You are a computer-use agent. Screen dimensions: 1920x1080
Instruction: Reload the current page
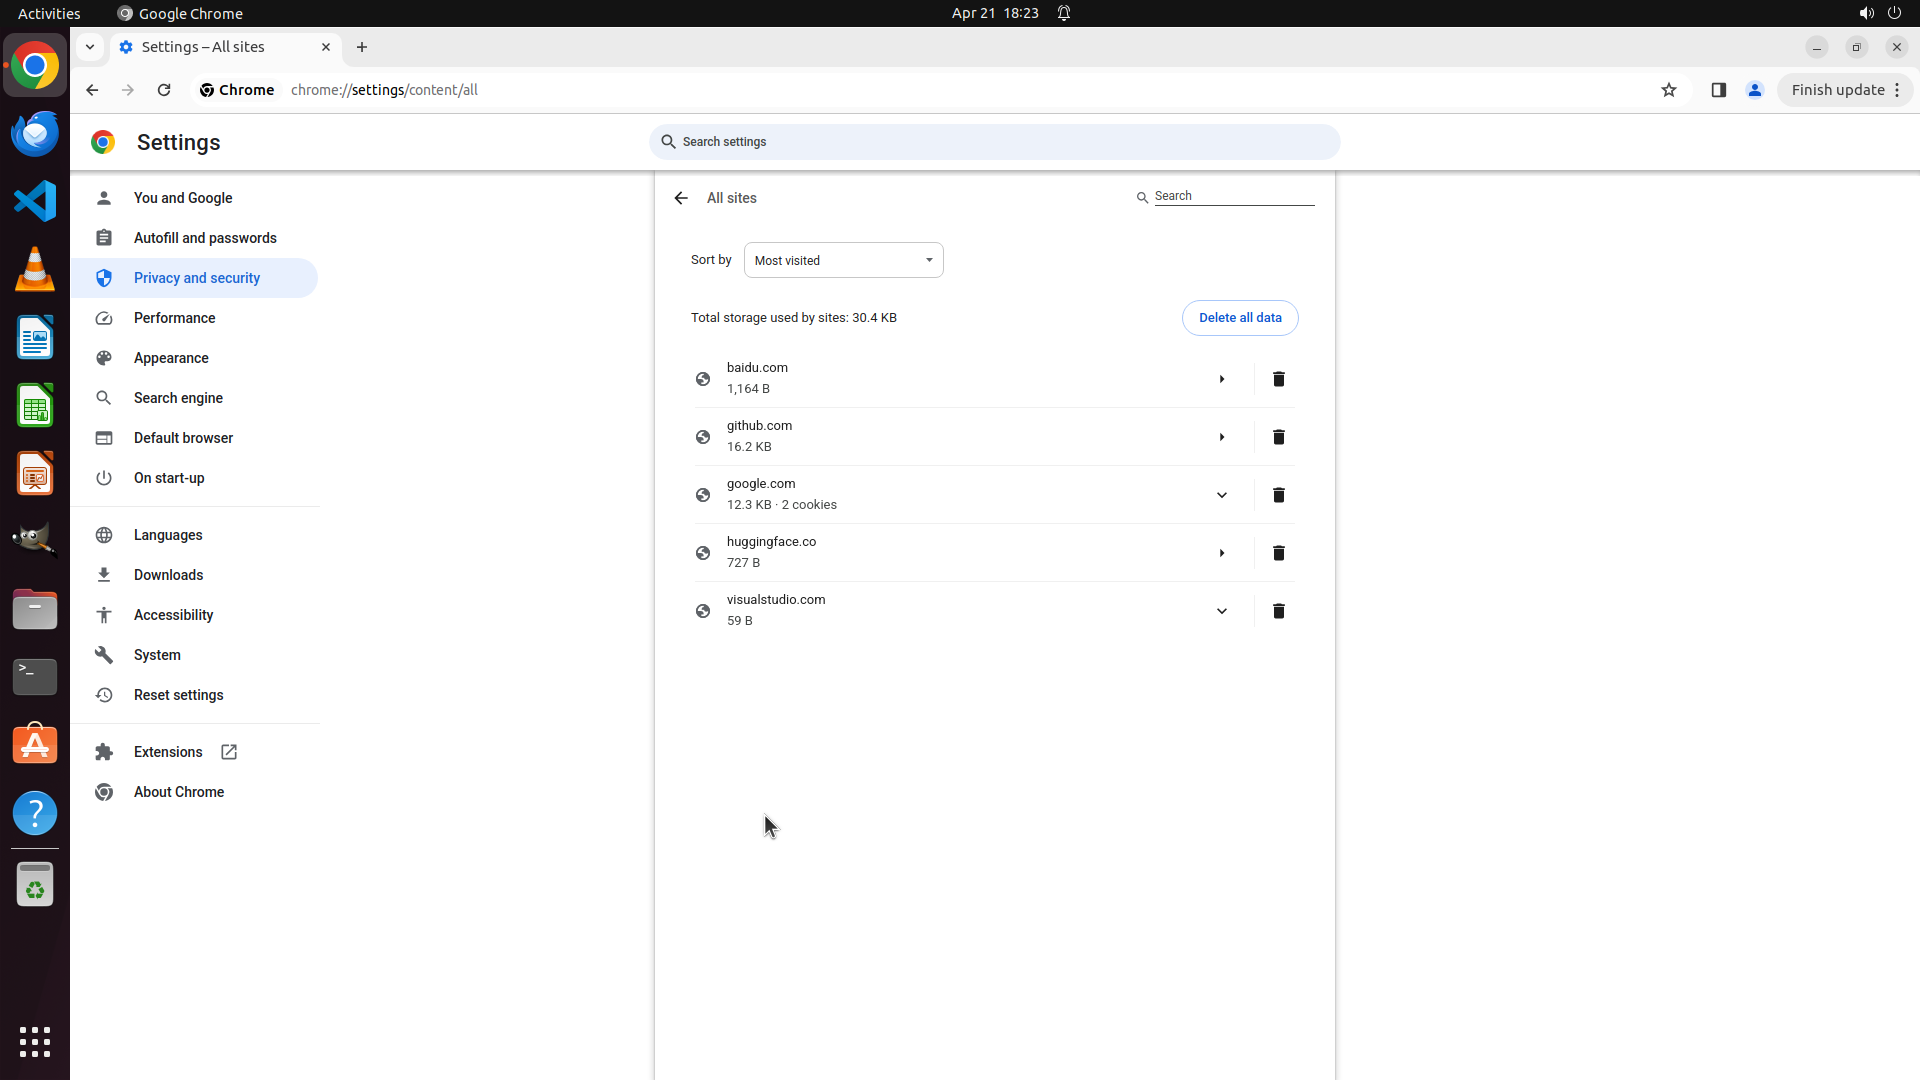pyautogui.click(x=164, y=90)
